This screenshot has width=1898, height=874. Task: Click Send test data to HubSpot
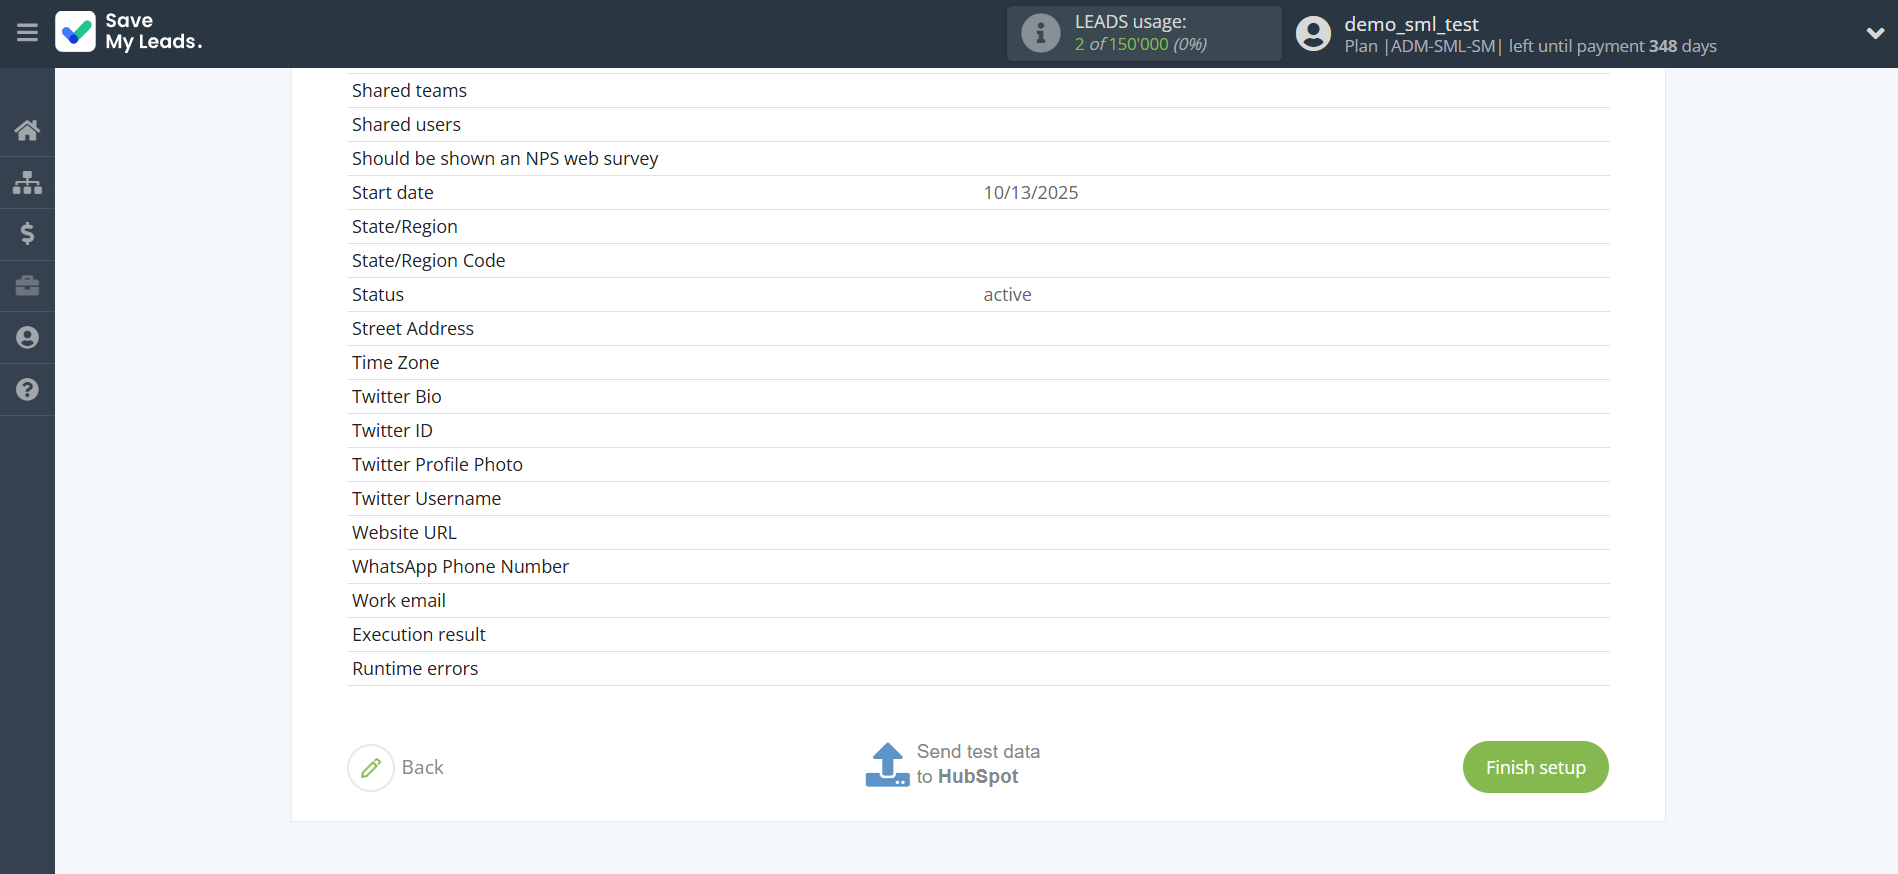977,764
